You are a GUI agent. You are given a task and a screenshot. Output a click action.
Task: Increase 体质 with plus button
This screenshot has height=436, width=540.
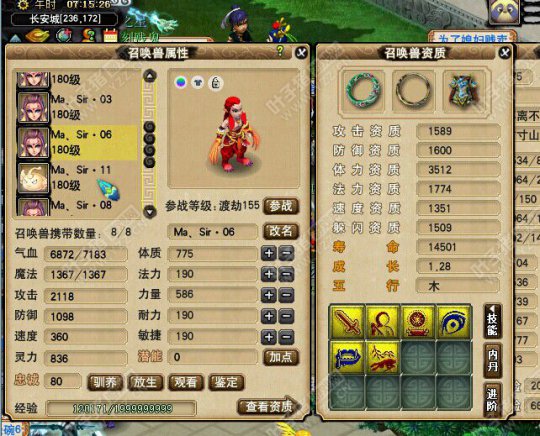269,254
